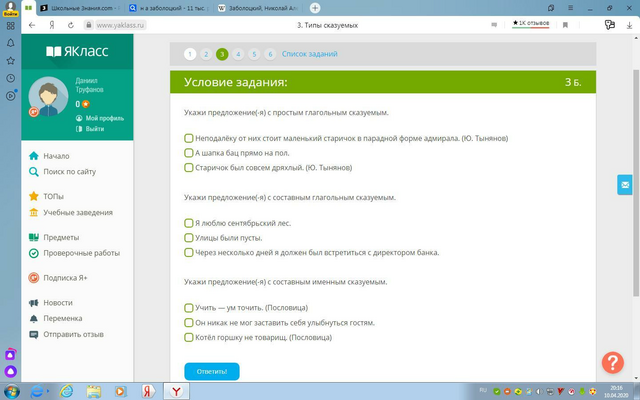Image resolution: width=640 pixels, height=400 pixels.
Task: Open Мой профиль link
Action: [100, 118]
